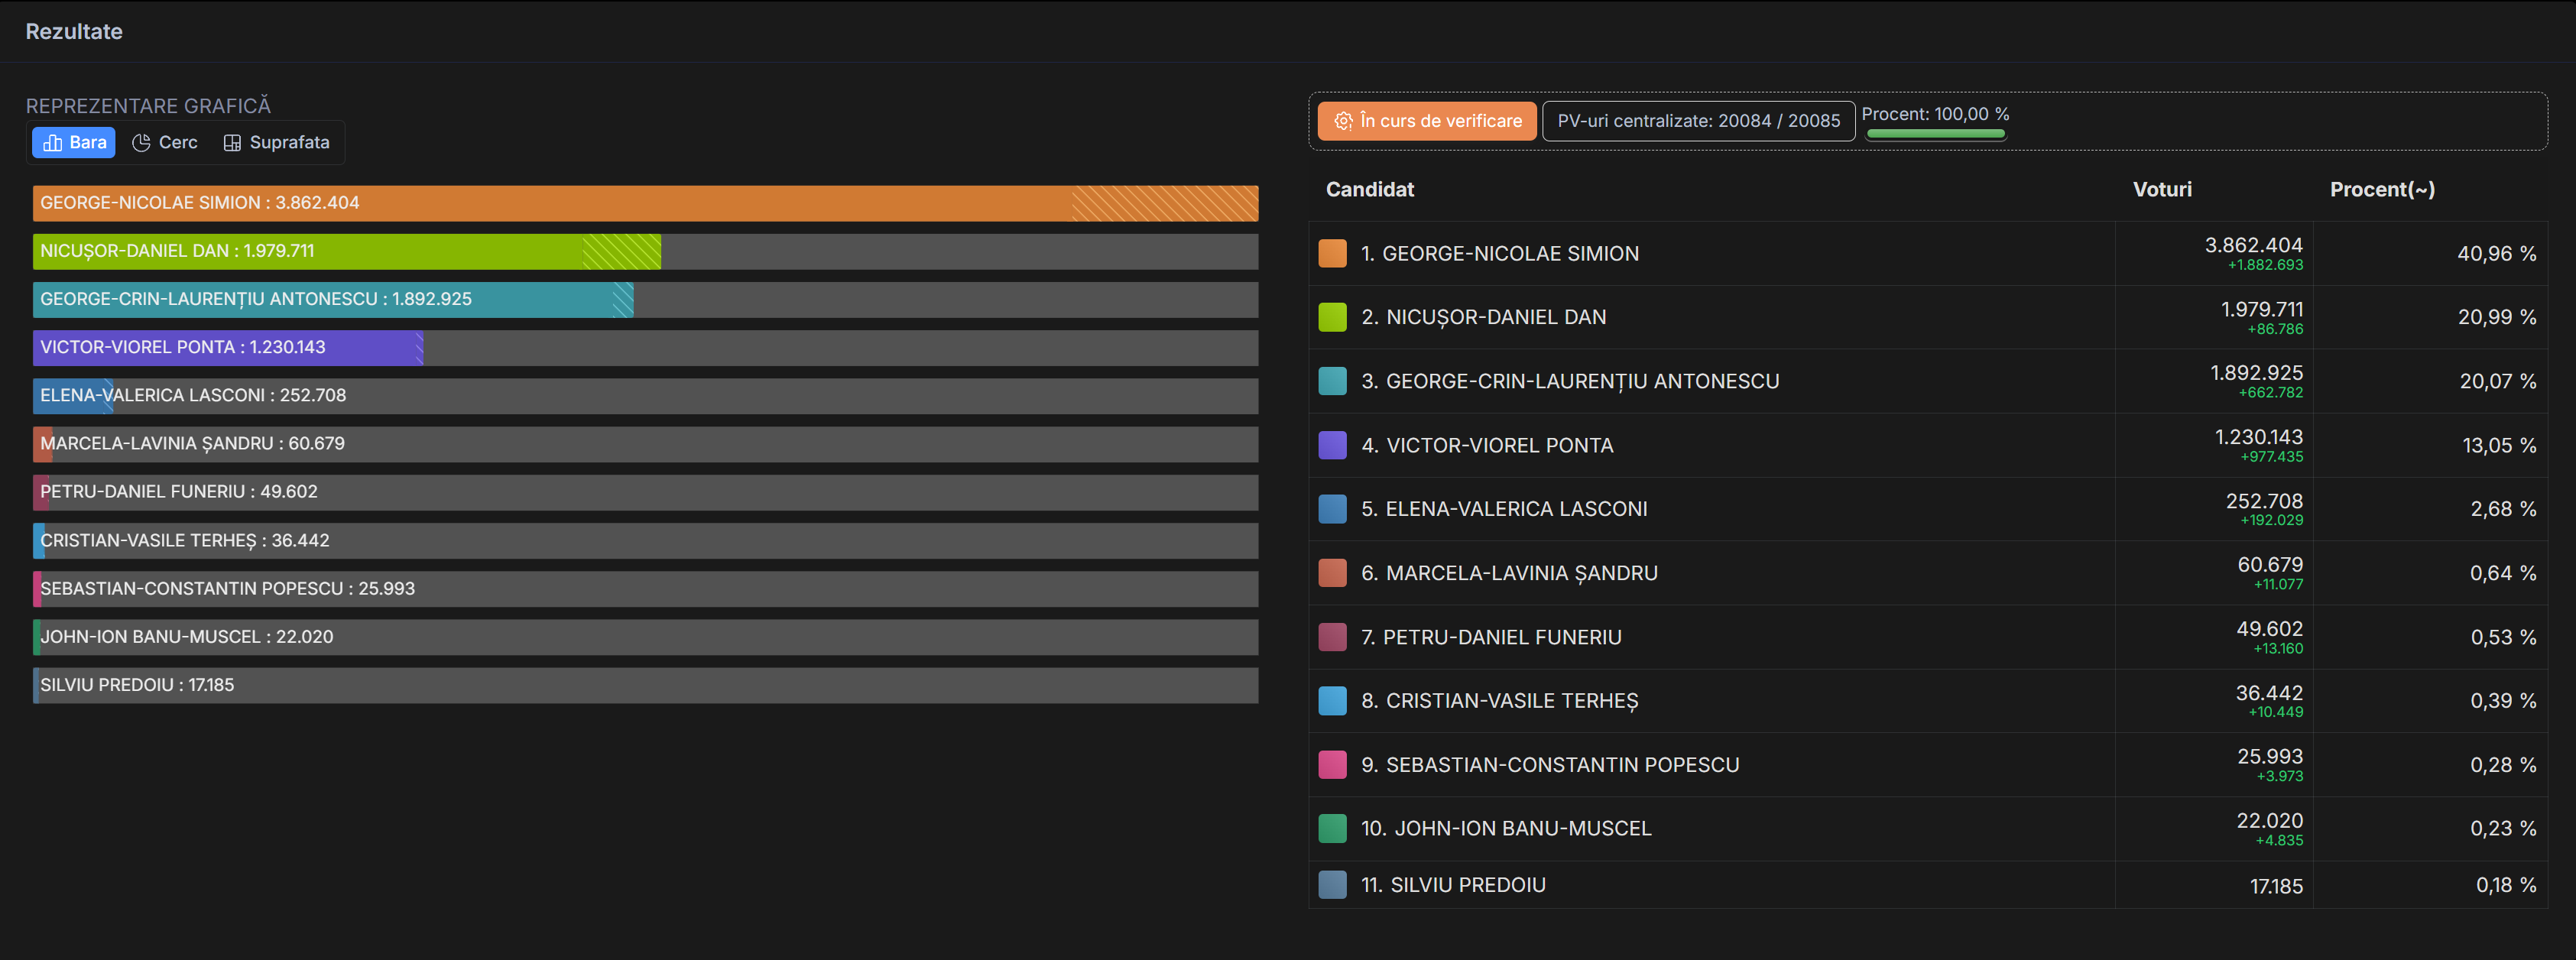Image resolution: width=2576 pixels, height=960 pixels.
Task: Click the Procent(~) column header
Action: (x=2382, y=189)
